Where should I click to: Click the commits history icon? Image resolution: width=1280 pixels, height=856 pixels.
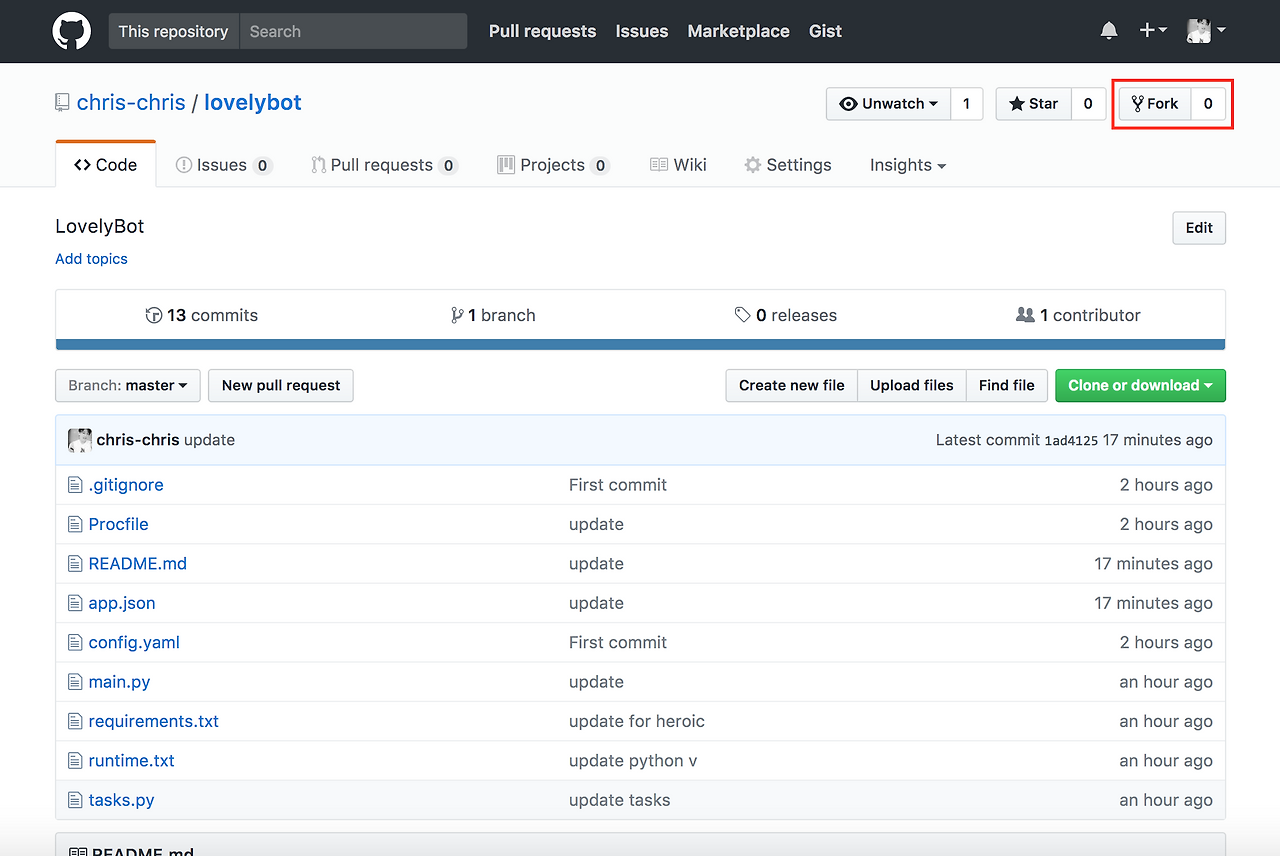coord(154,314)
